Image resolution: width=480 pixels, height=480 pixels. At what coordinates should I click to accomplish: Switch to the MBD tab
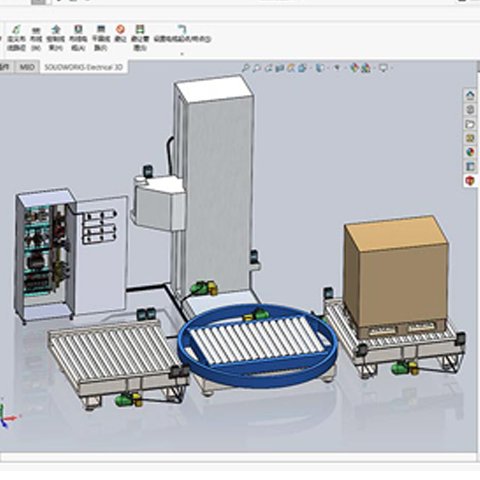click(27, 67)
